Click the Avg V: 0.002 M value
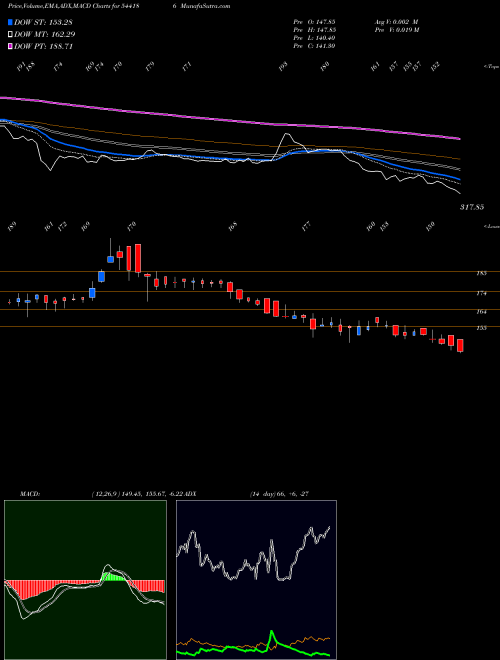 pos(397,21)
